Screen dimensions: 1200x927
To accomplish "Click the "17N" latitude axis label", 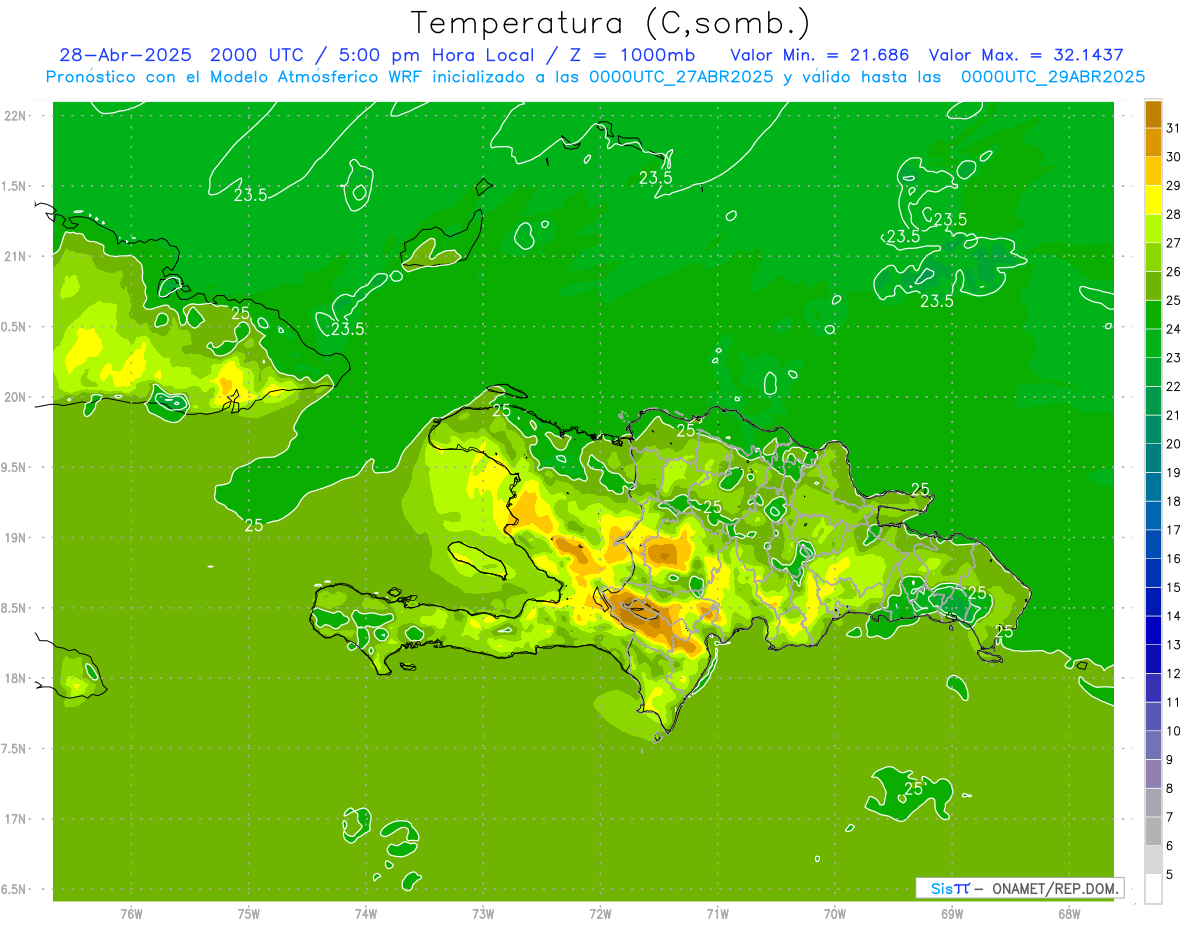I will click(x=16, y=819).
